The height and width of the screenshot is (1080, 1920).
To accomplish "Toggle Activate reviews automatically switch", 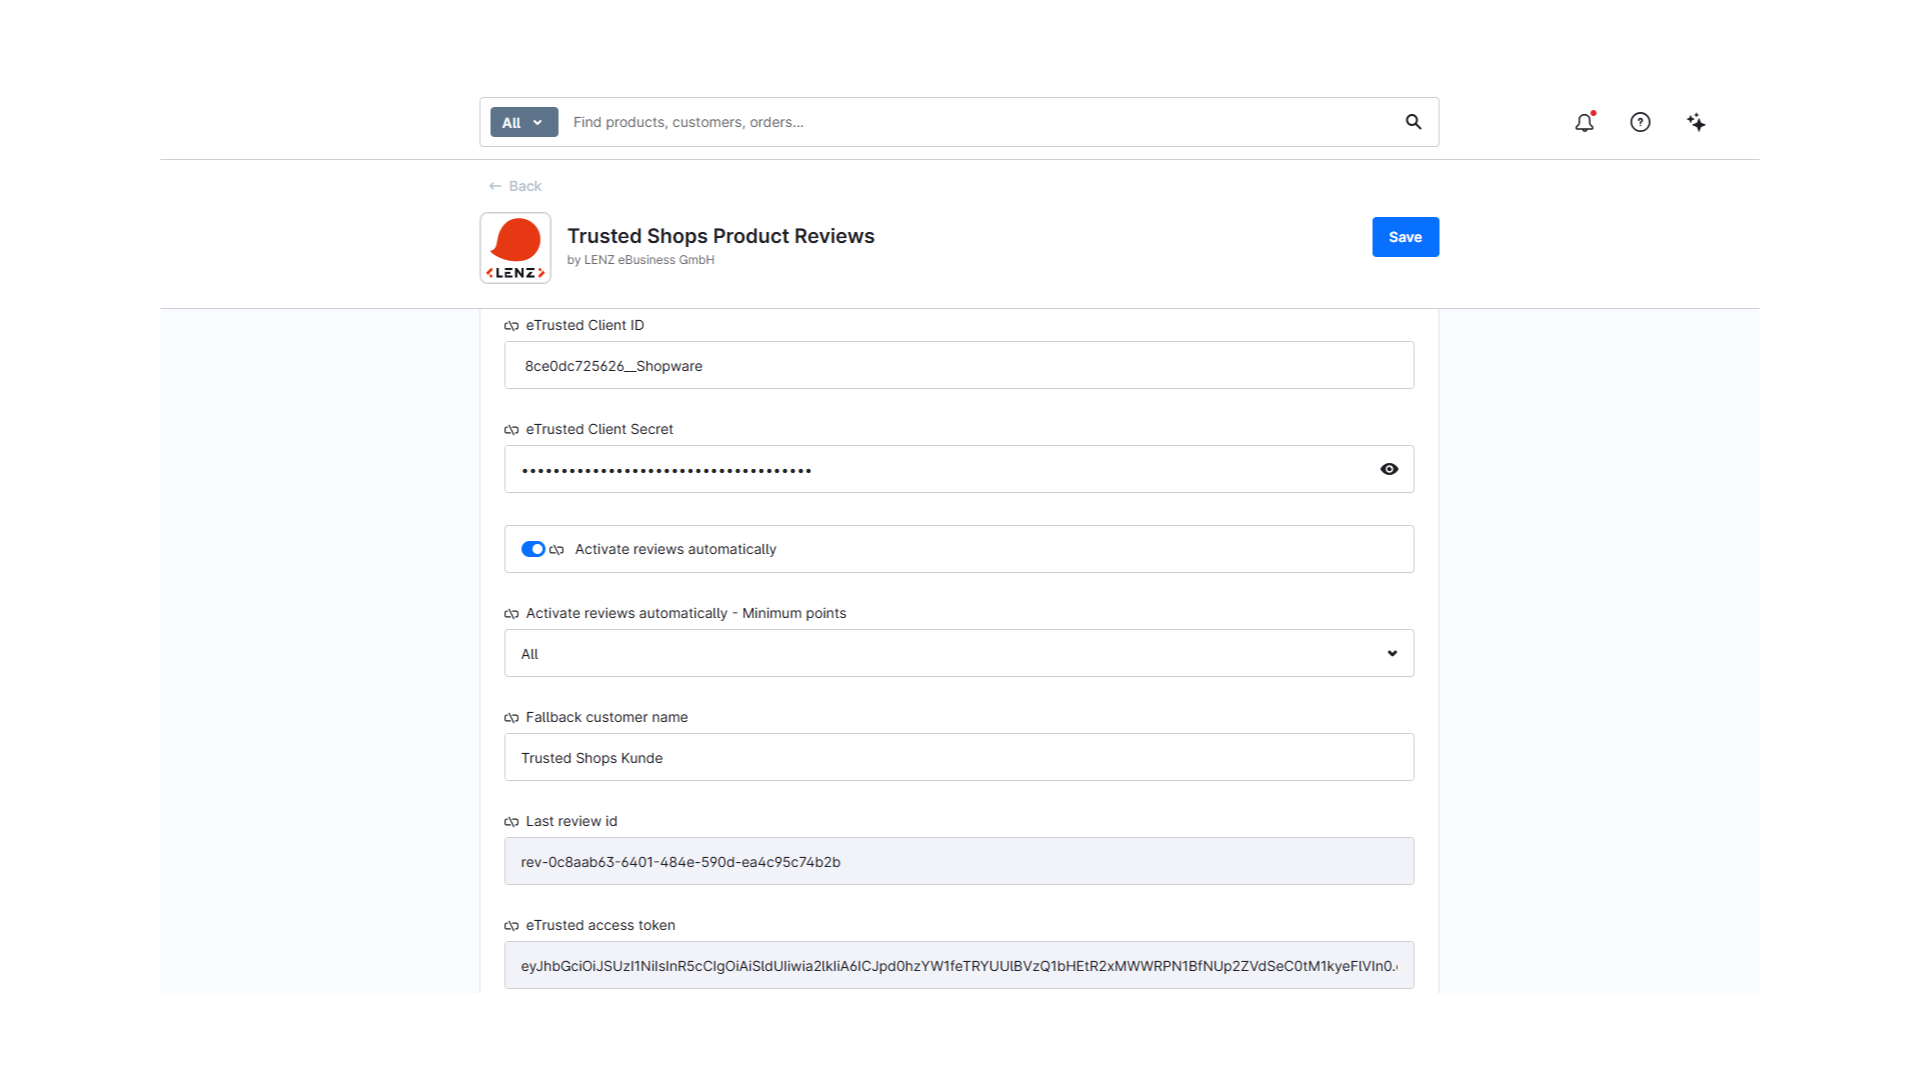I will pyautogui.click(x=533, y=549).
